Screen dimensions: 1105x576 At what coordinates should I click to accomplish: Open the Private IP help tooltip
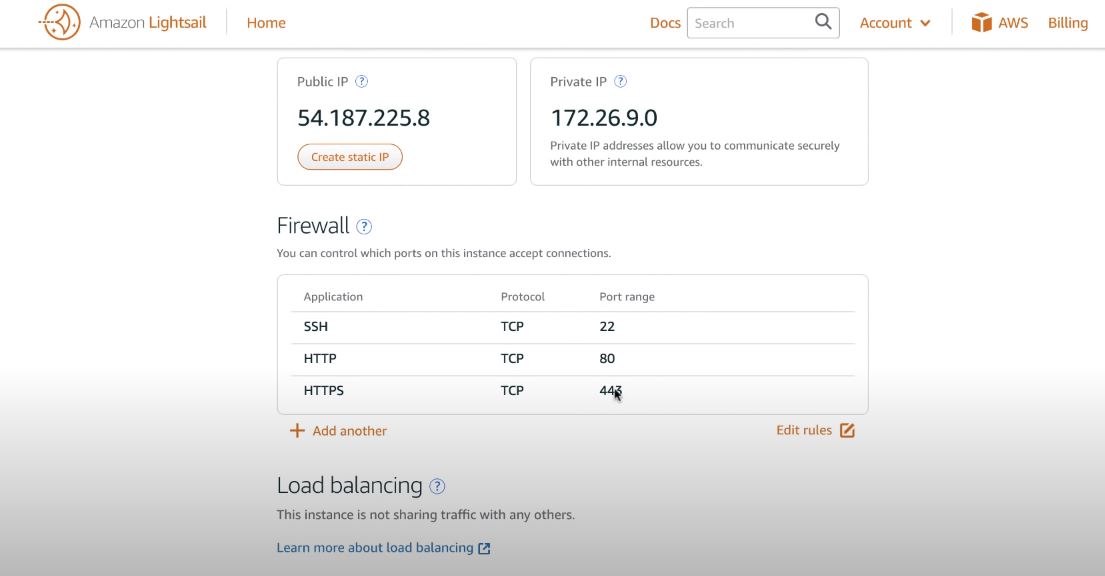[x=621, y=81]
